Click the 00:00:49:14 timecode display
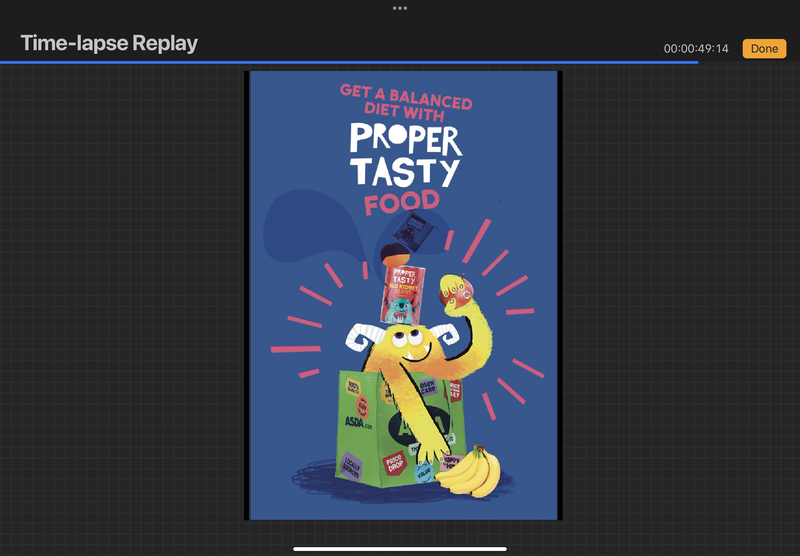Image resolution: width=800 pixels, height=556 pixels. tap(696, 49)
